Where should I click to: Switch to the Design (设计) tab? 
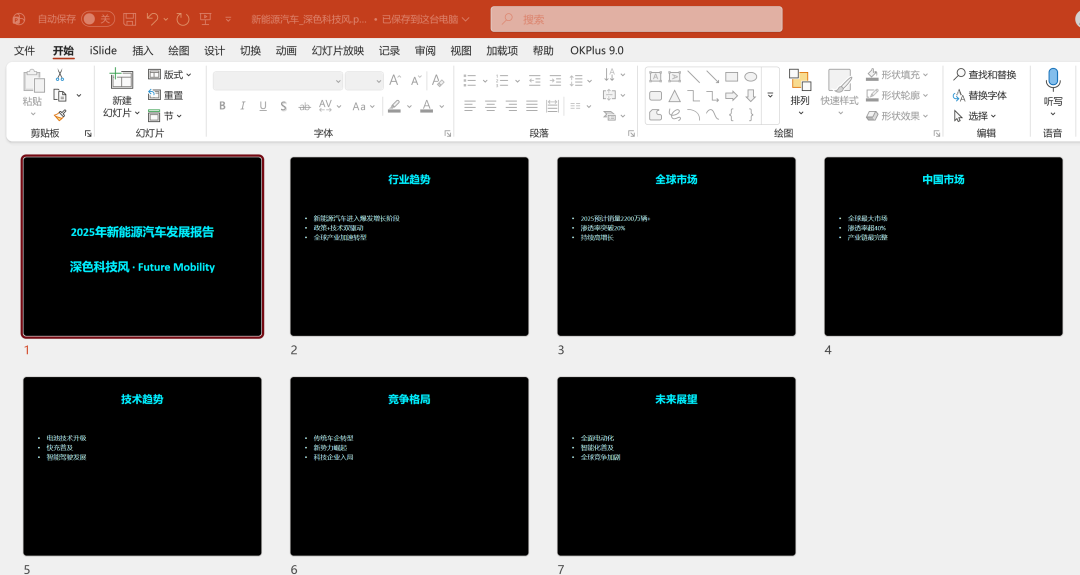[214, 50]
